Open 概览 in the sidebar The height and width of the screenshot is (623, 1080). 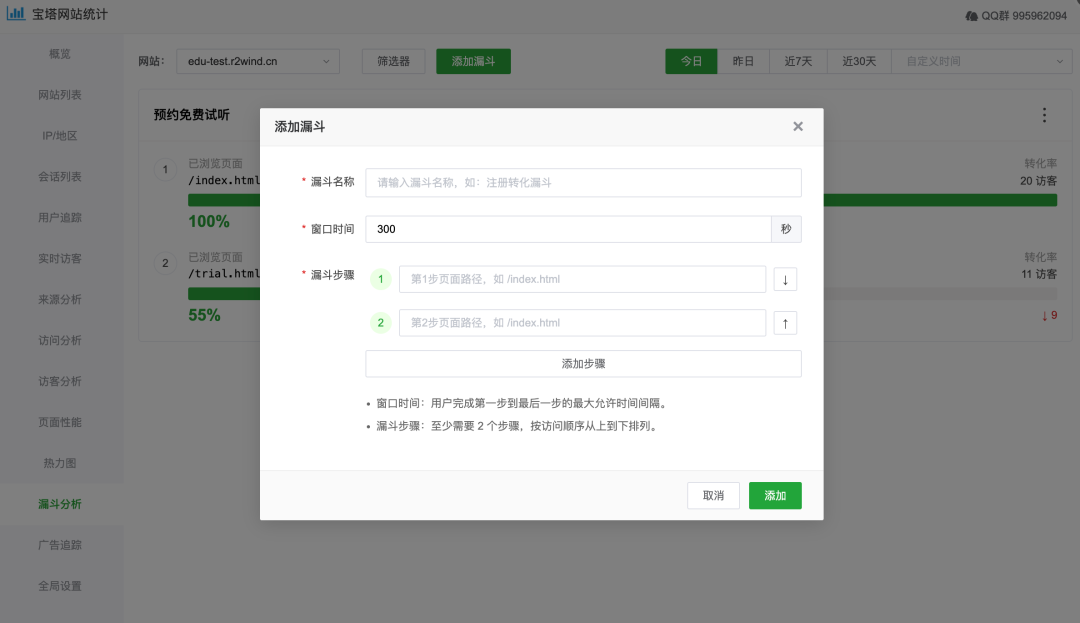[x=60, y=54]
